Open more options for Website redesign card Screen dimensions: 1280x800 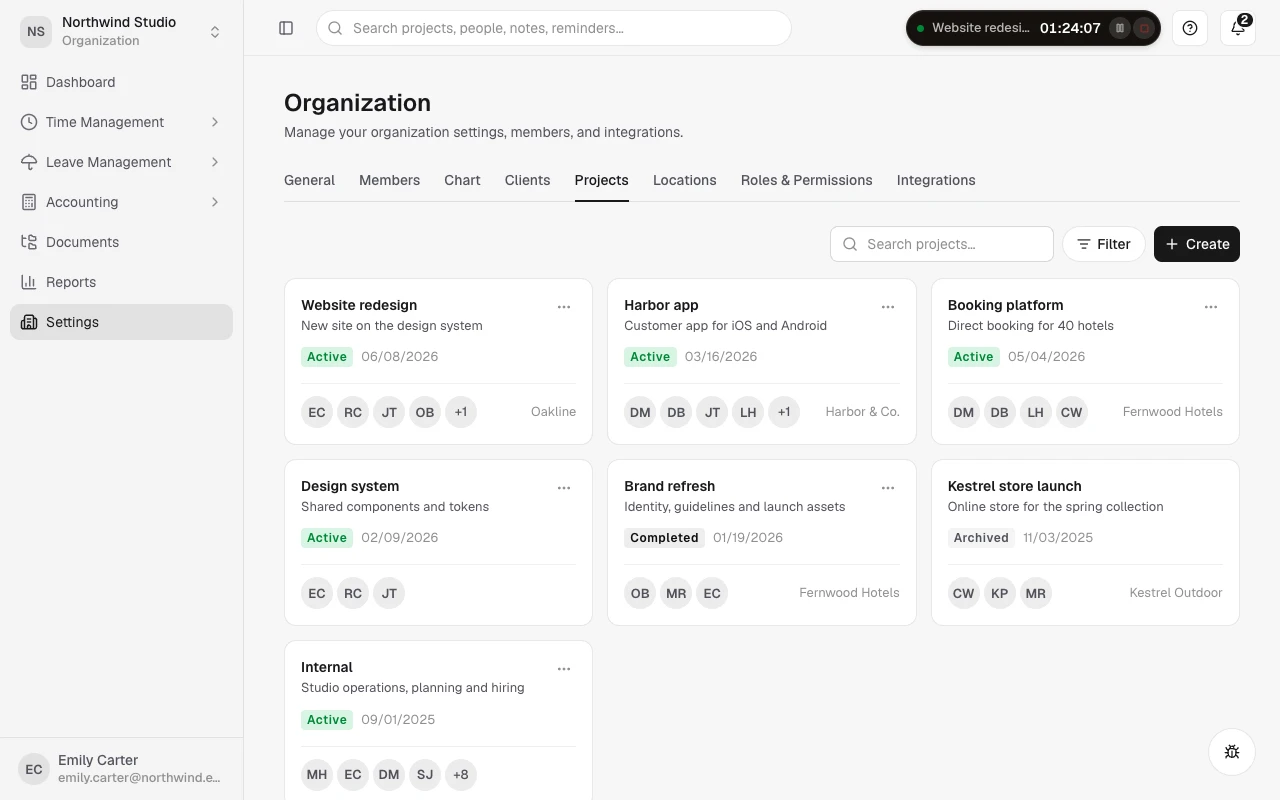point(564,307)
